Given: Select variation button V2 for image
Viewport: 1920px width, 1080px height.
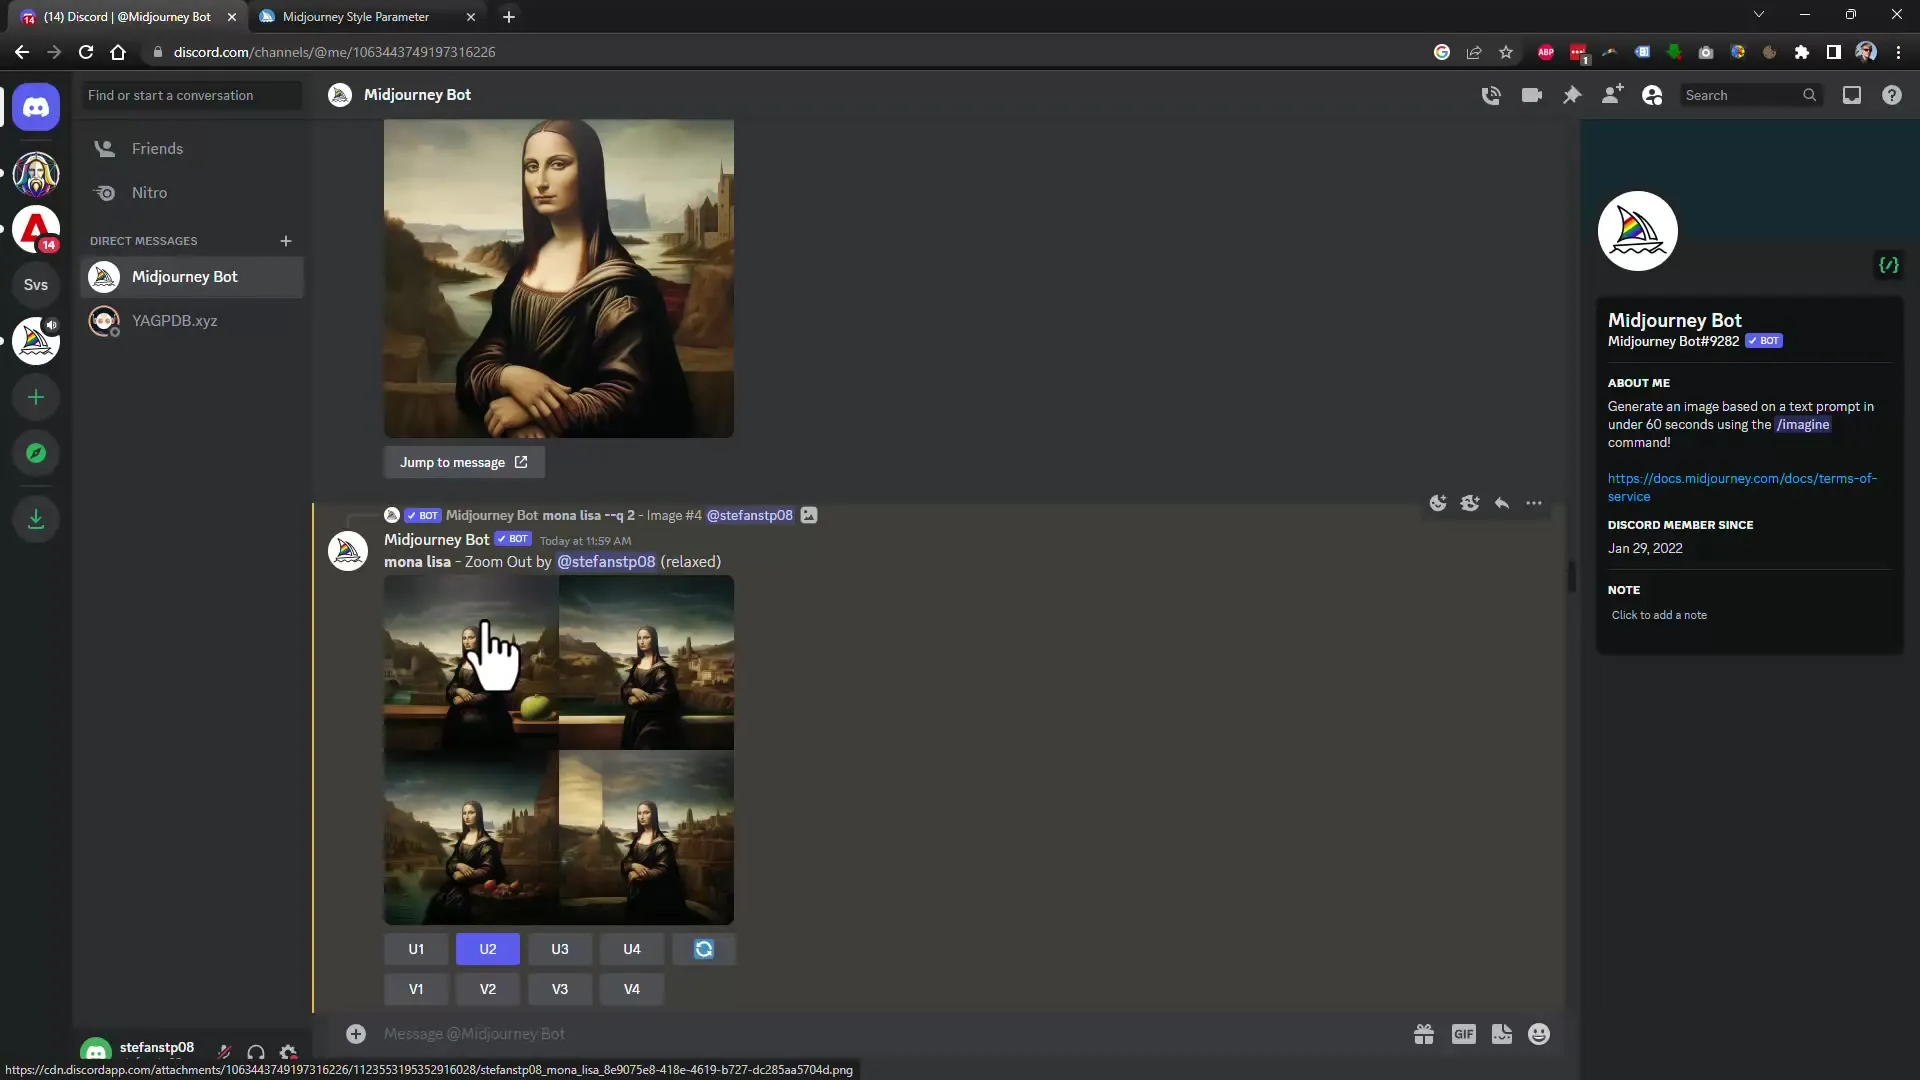Looking at the screenshot, I should click(488, 989).
